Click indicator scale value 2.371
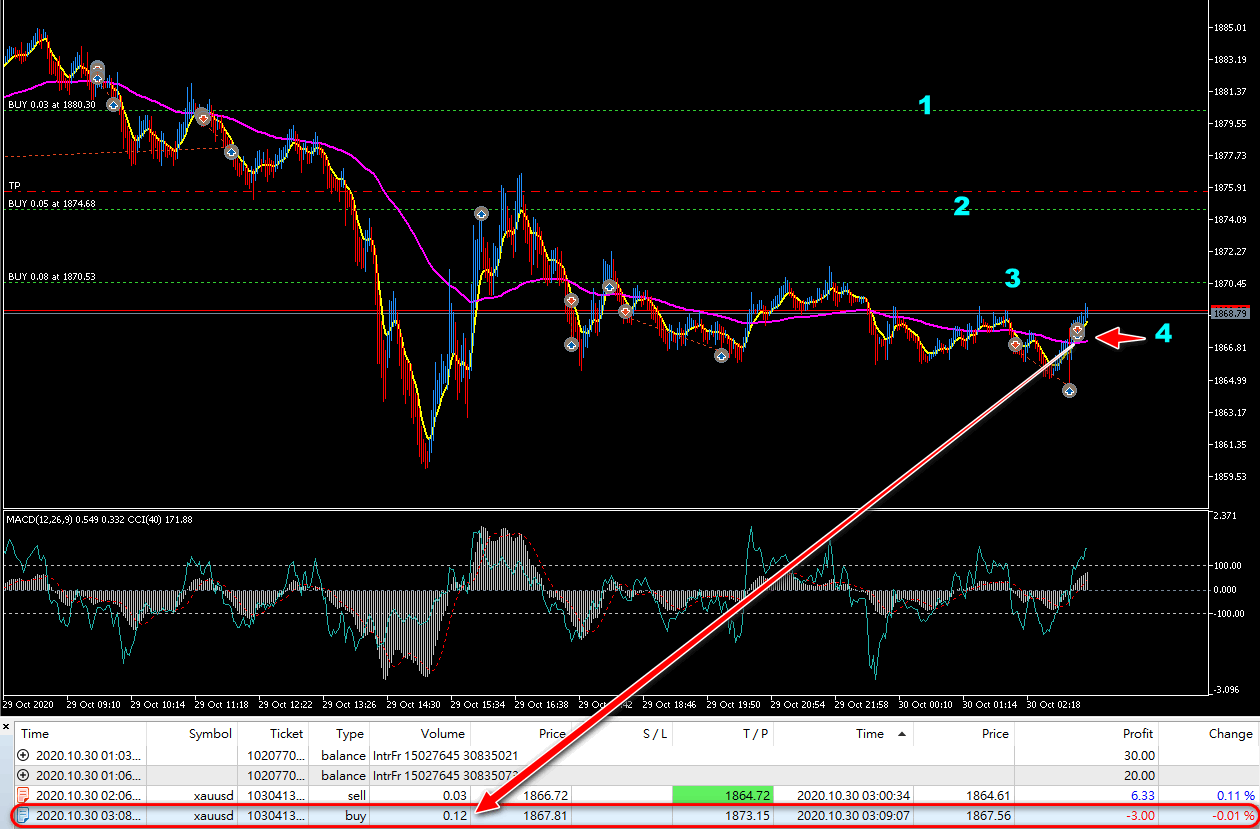1260x829 pixels. click(1224, 517)
